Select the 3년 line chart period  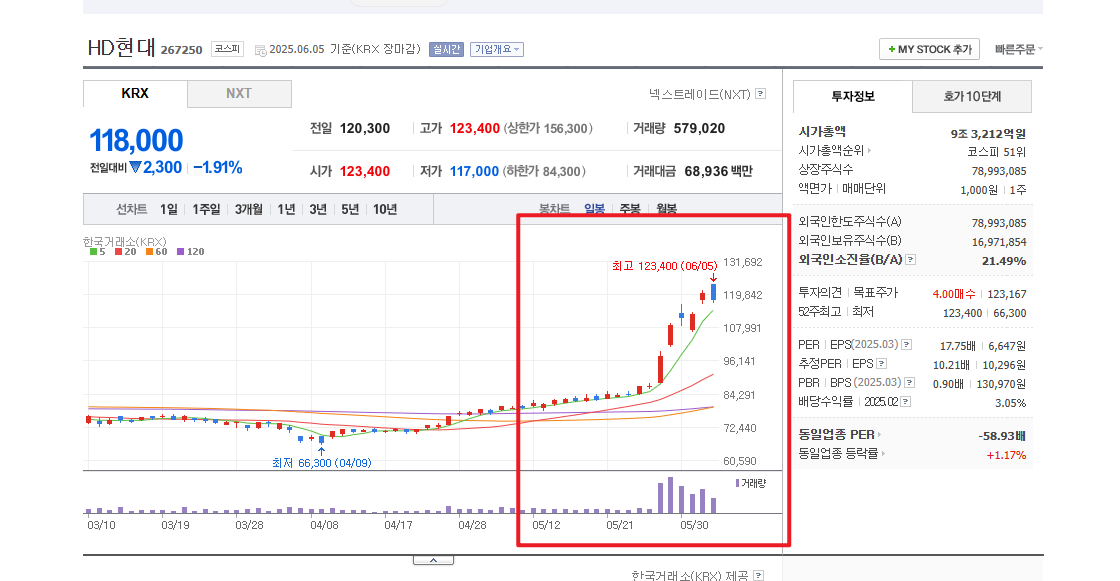click(x=318, y=209)
